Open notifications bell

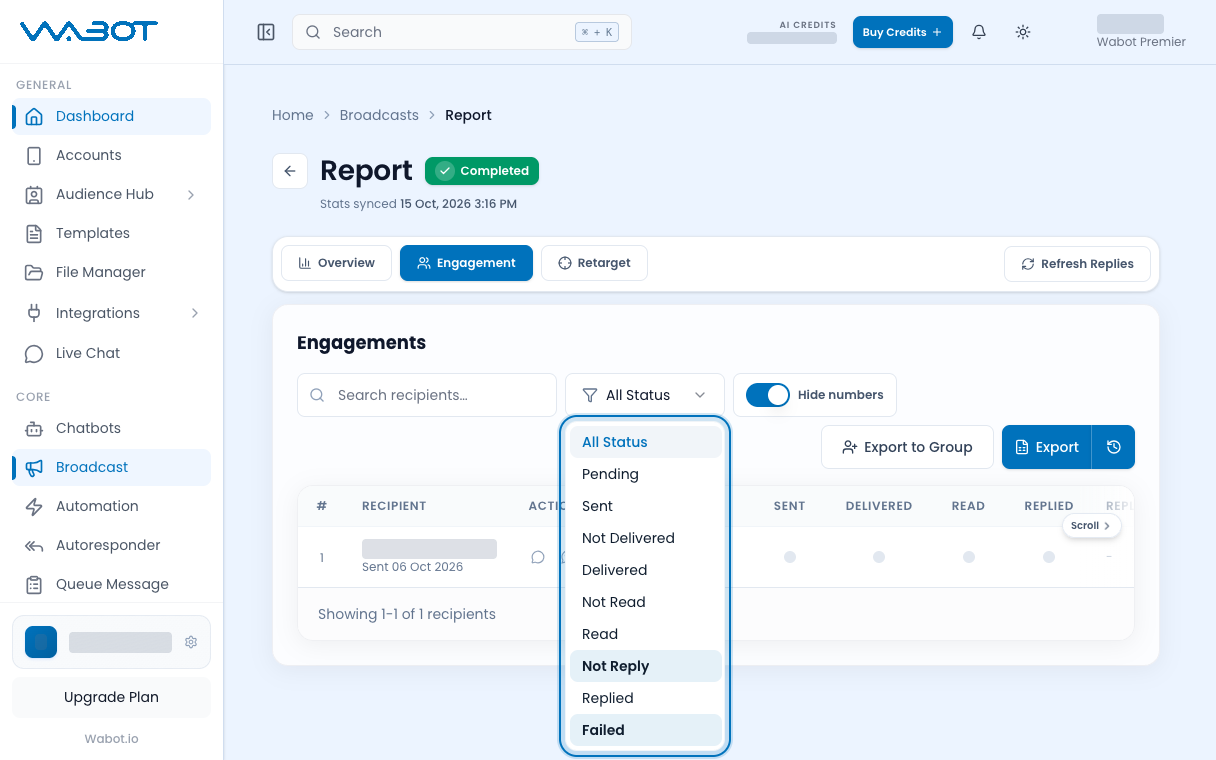tap(979, 32)
